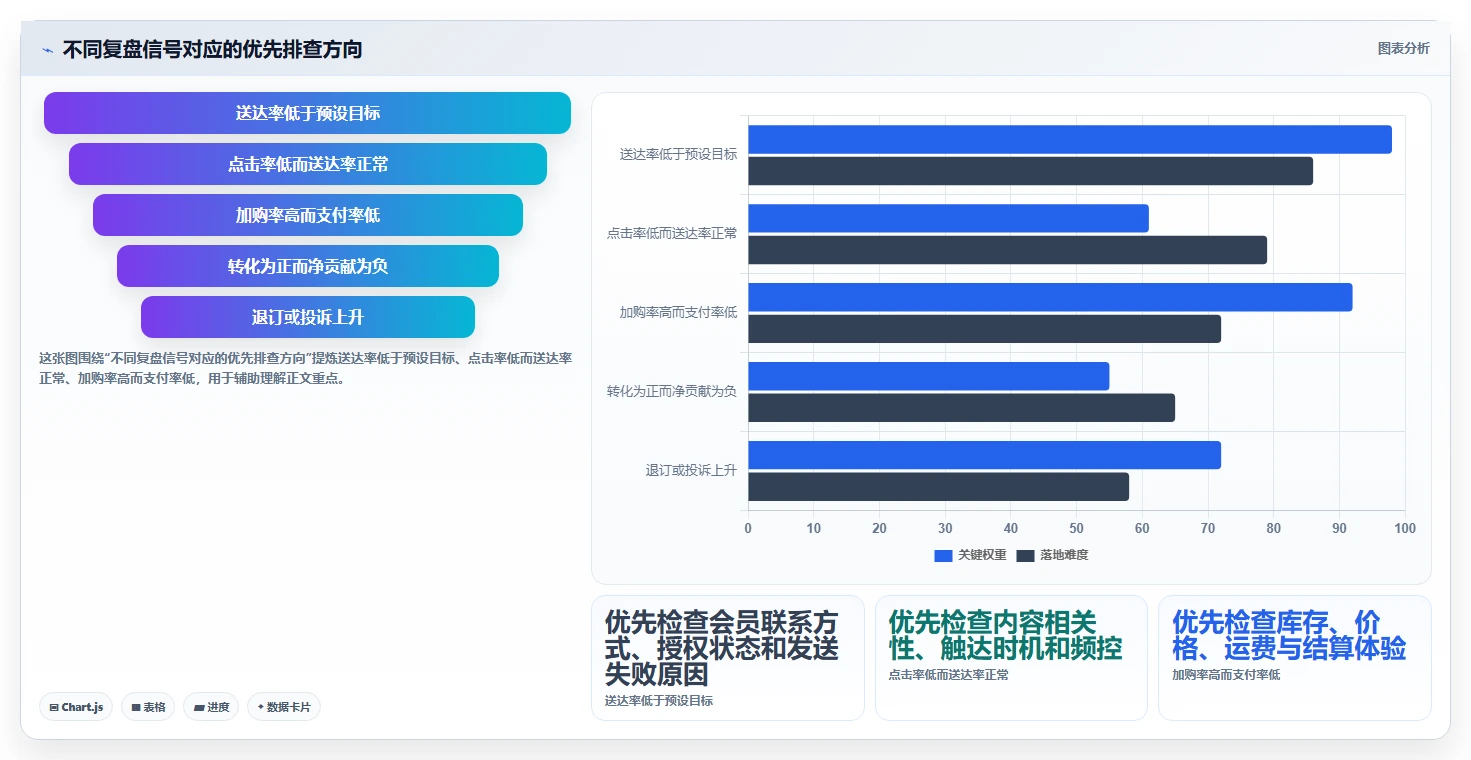Viewport: 1471px width, 760px height.
Task: Click 关键权重 bar for 点击率低而送达率正常
Action: 948,218
